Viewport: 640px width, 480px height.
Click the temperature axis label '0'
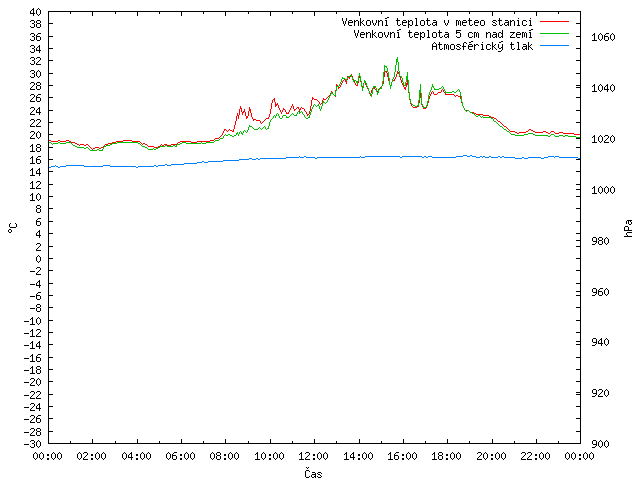[38, 259]
